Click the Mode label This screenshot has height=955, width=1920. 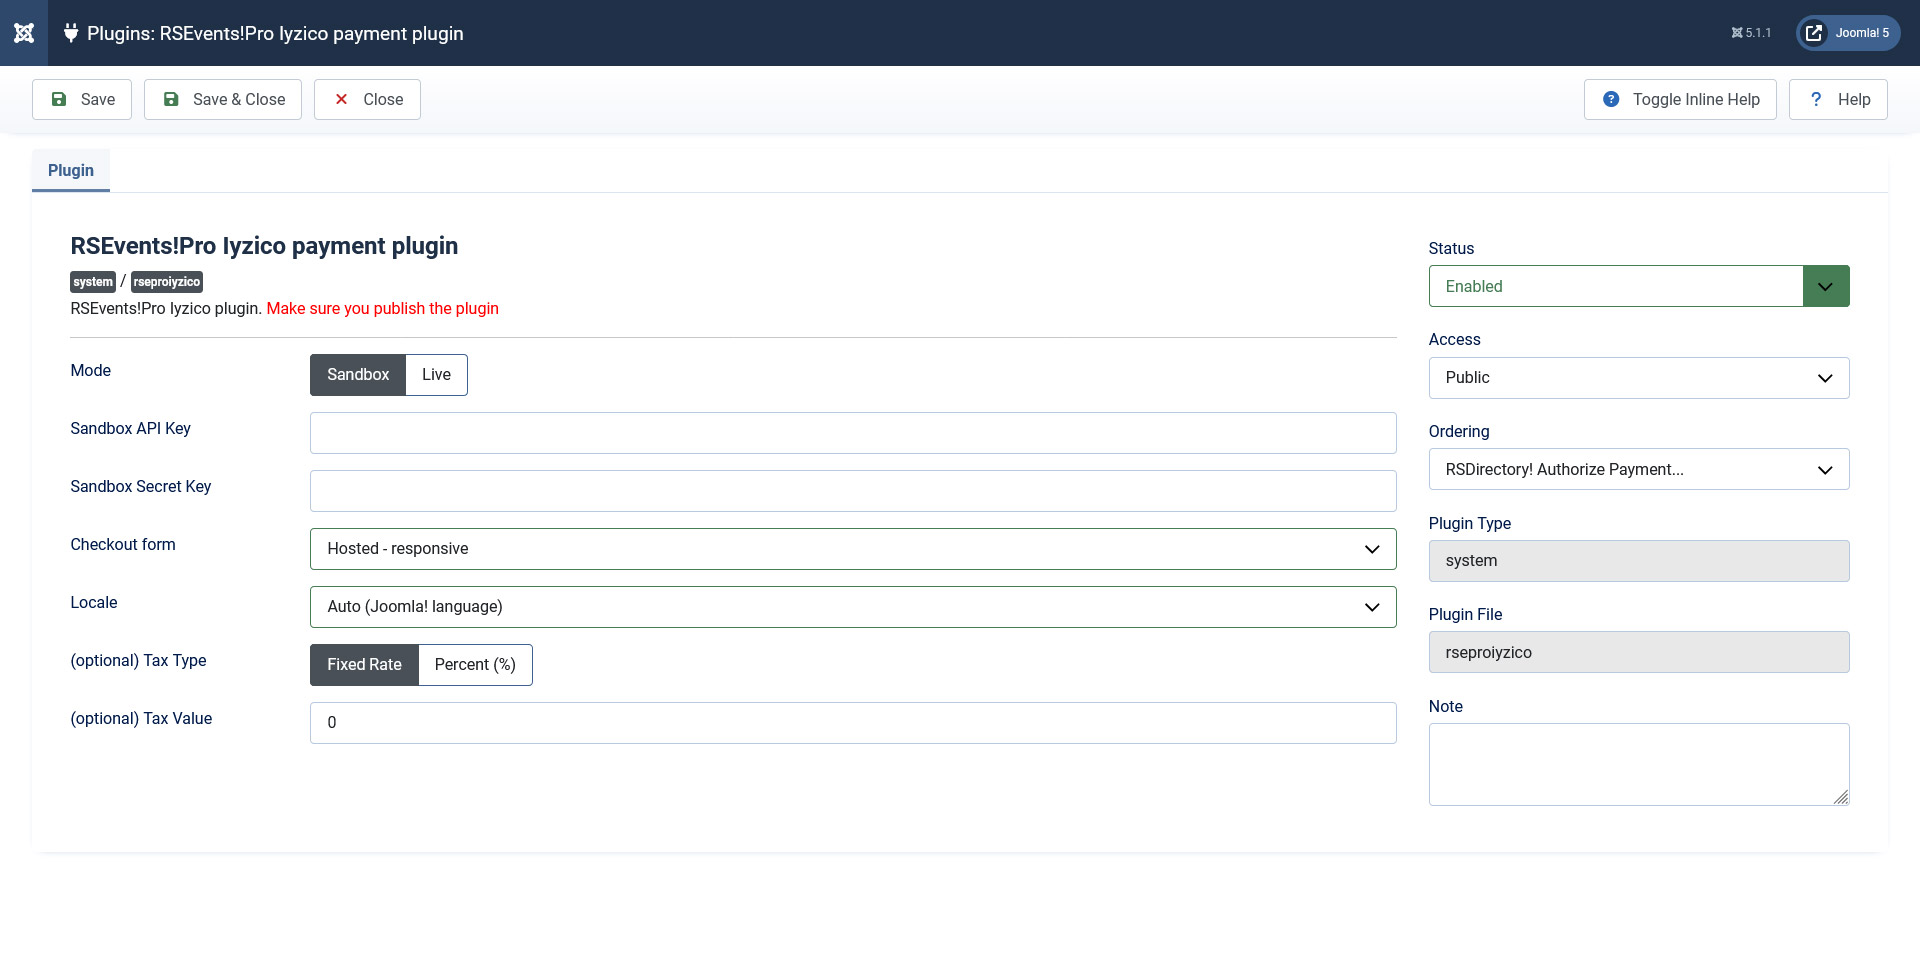pyautogui.click(x=91, y=370)
